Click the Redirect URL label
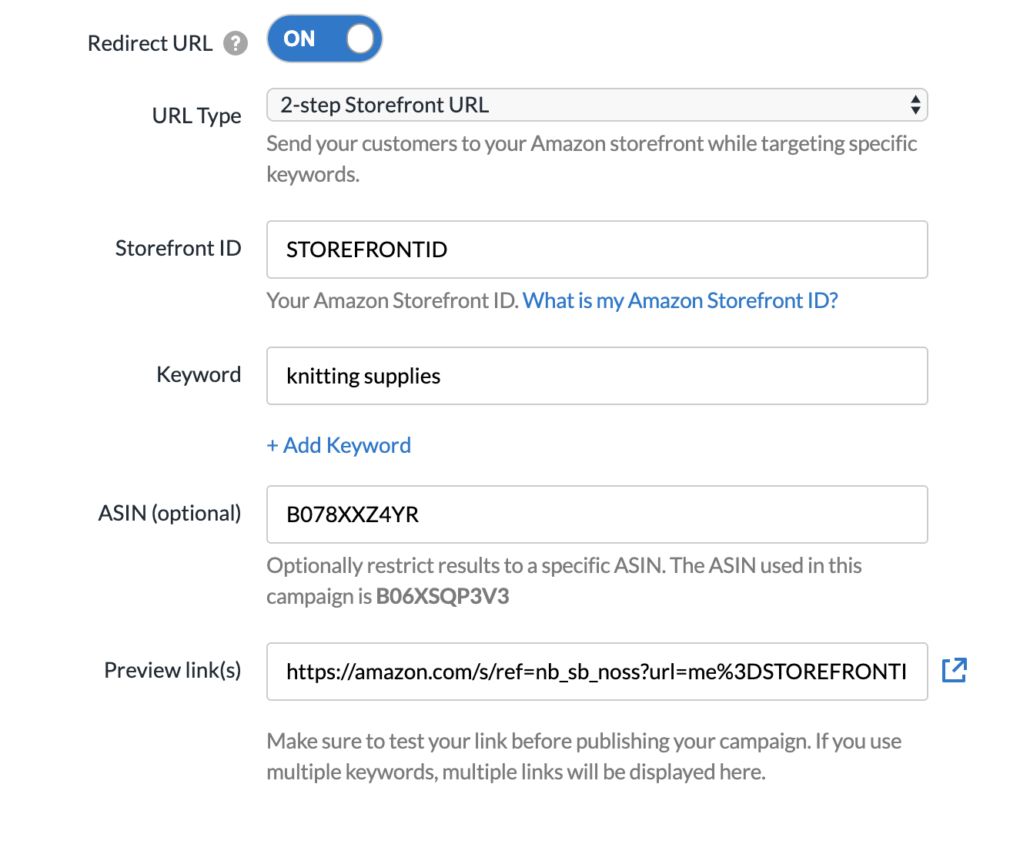1030x841 pixels. [150, 44]
